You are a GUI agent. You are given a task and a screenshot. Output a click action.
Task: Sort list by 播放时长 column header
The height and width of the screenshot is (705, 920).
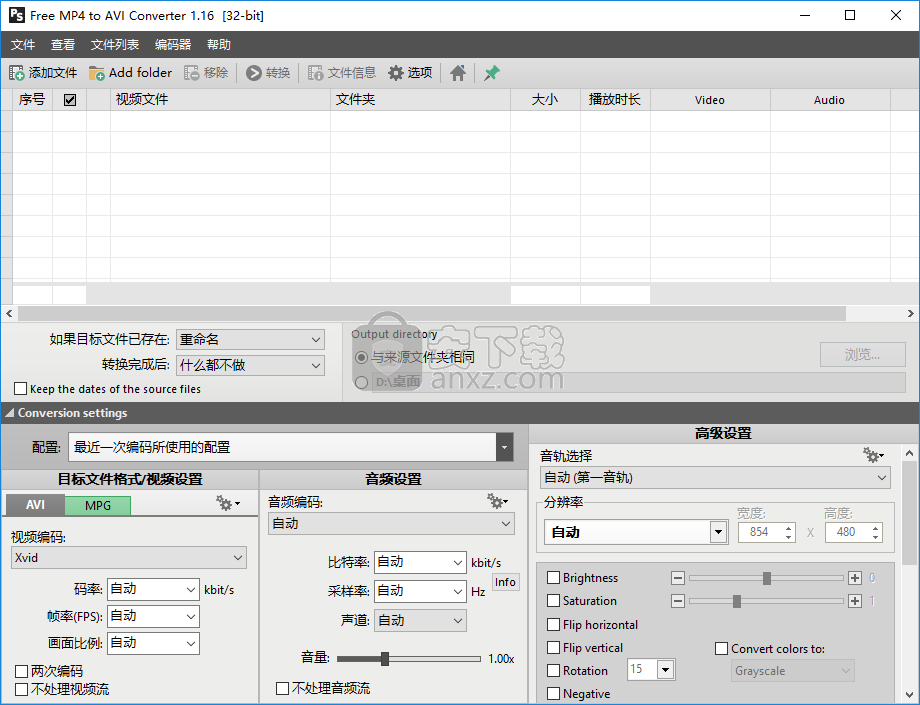[x=615, y=100]
